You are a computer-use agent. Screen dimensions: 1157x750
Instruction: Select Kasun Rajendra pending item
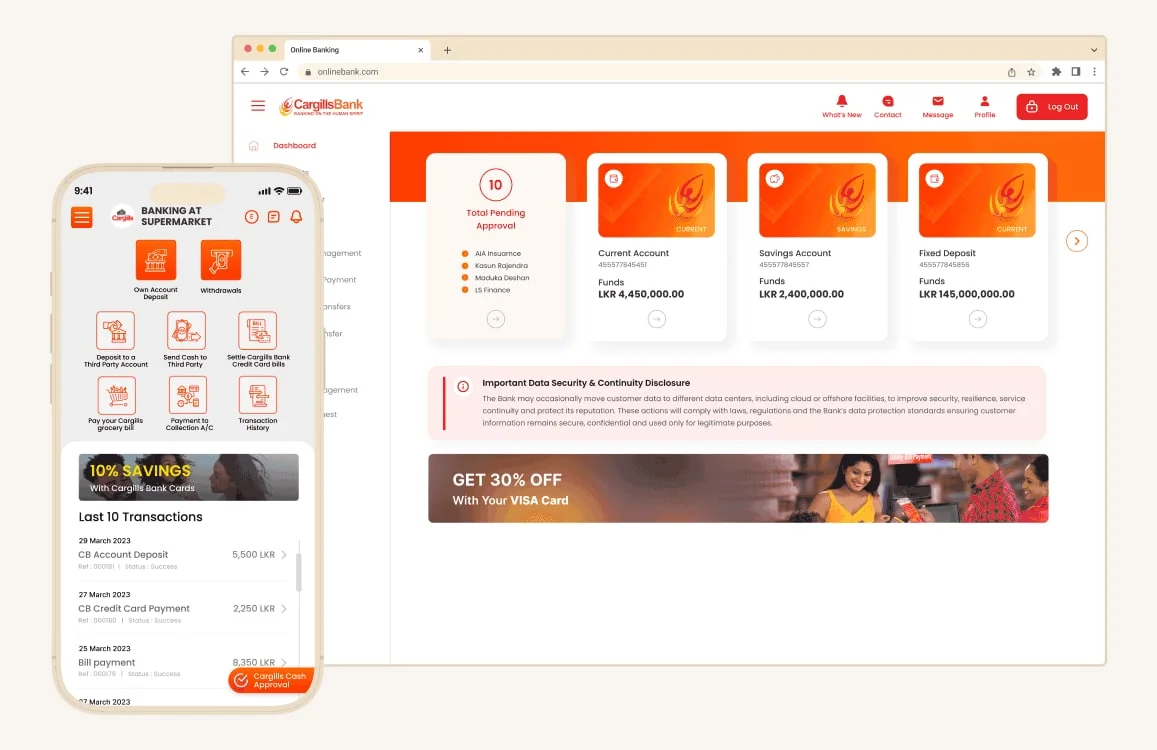494,266
